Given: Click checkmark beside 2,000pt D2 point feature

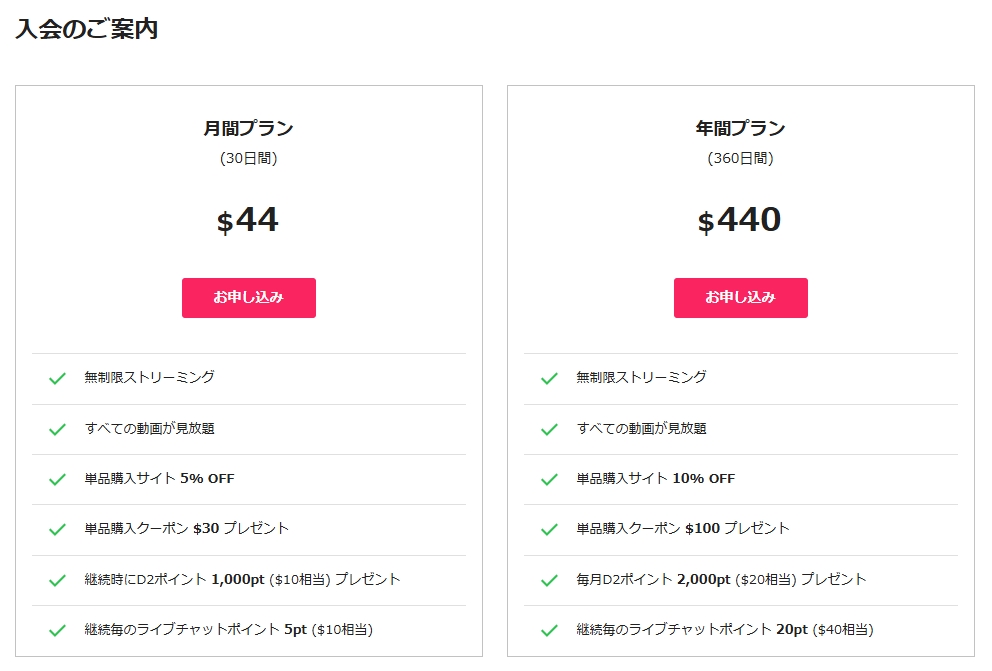Looking at the screenshot, I should [549, 580].
